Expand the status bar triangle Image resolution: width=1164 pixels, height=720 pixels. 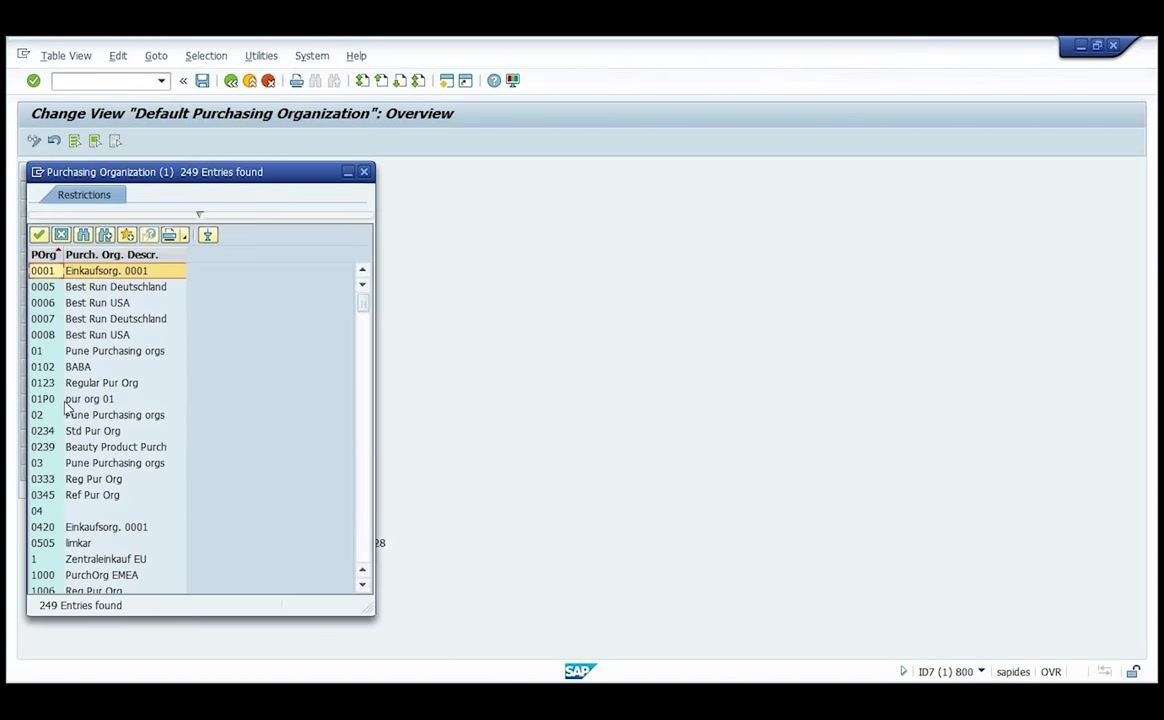903,671
